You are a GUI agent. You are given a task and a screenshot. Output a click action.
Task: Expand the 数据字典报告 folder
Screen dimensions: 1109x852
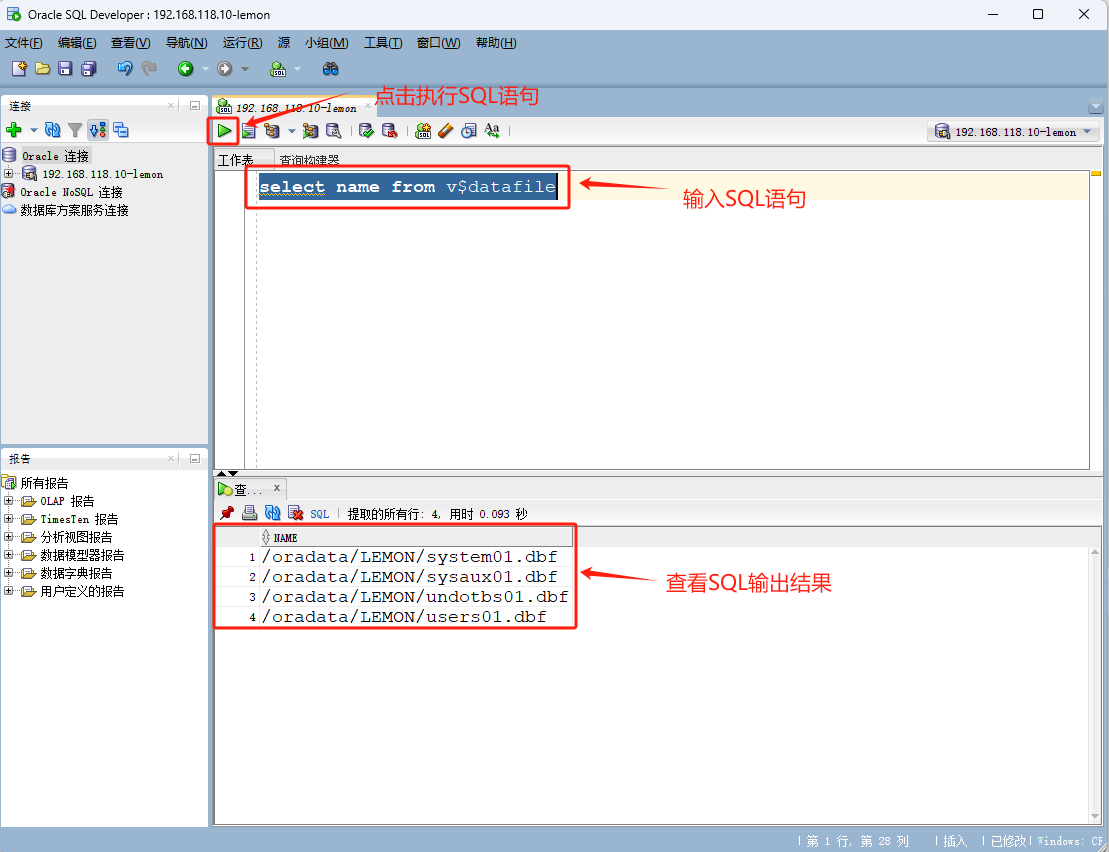(x=8, y=573)
